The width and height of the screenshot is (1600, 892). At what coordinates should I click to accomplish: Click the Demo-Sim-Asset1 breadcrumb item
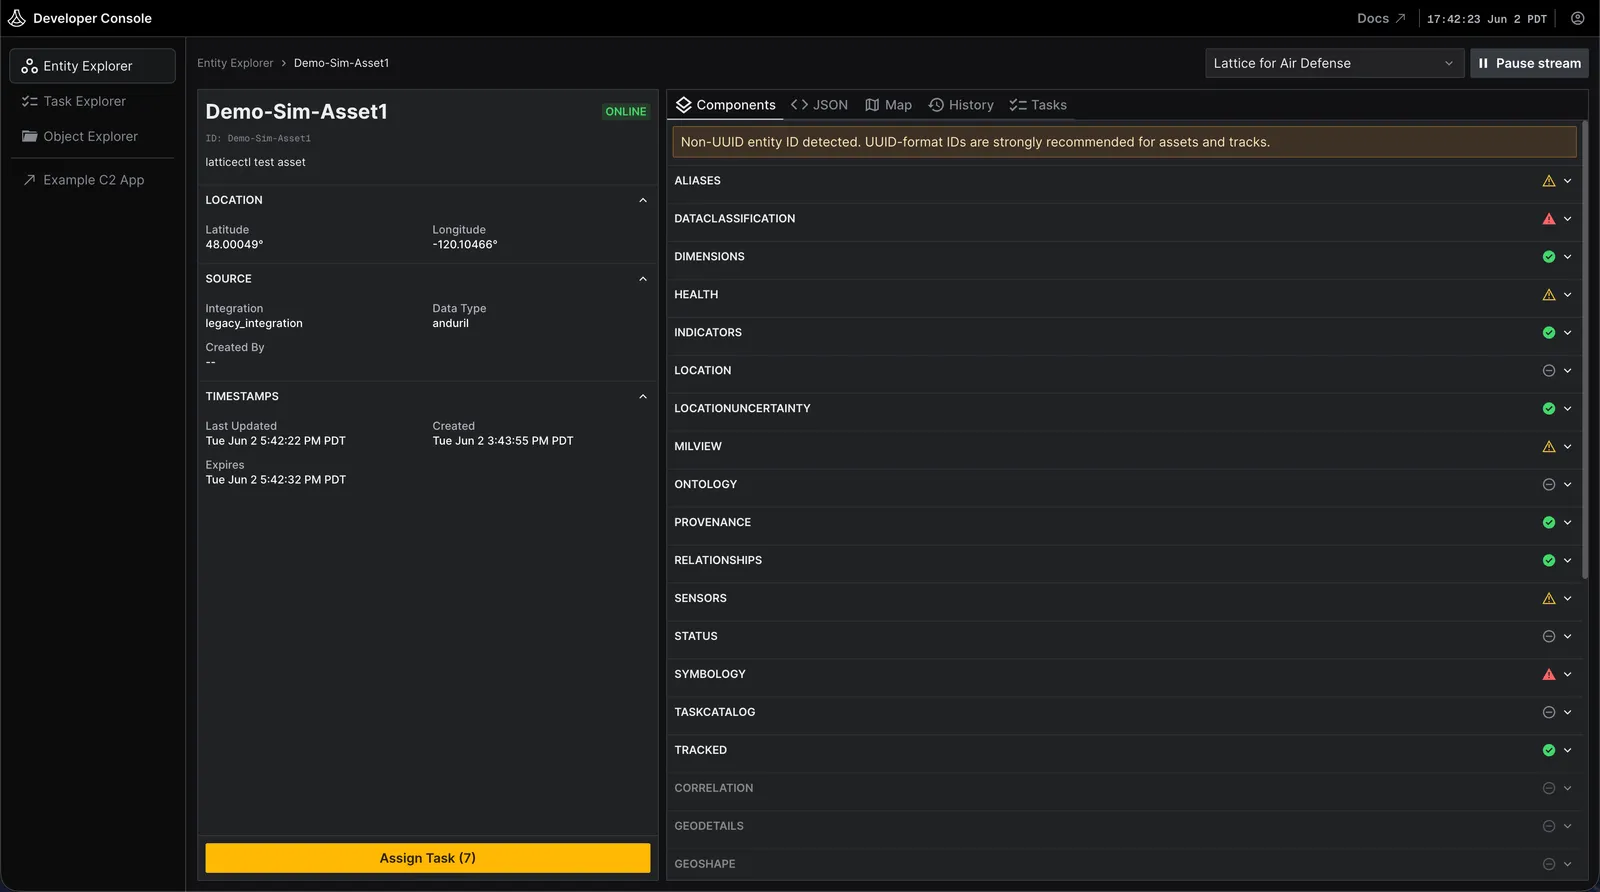(341, 63)
